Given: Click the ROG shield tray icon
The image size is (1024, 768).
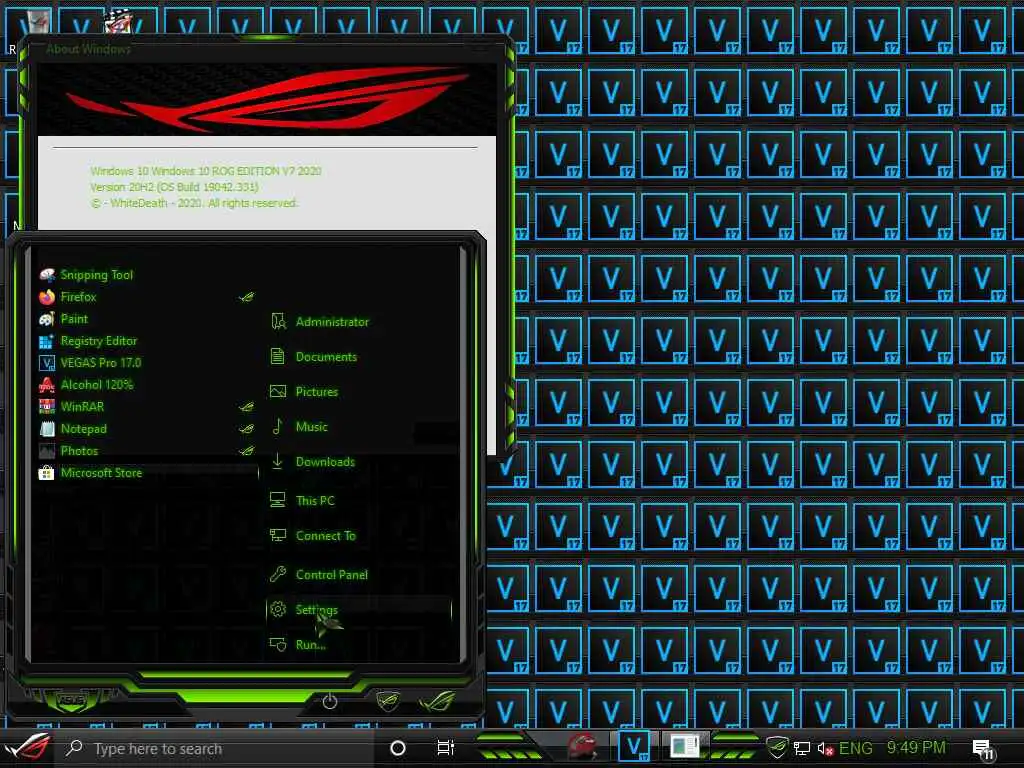Looking at the screenshot, I should coord(777,748).
